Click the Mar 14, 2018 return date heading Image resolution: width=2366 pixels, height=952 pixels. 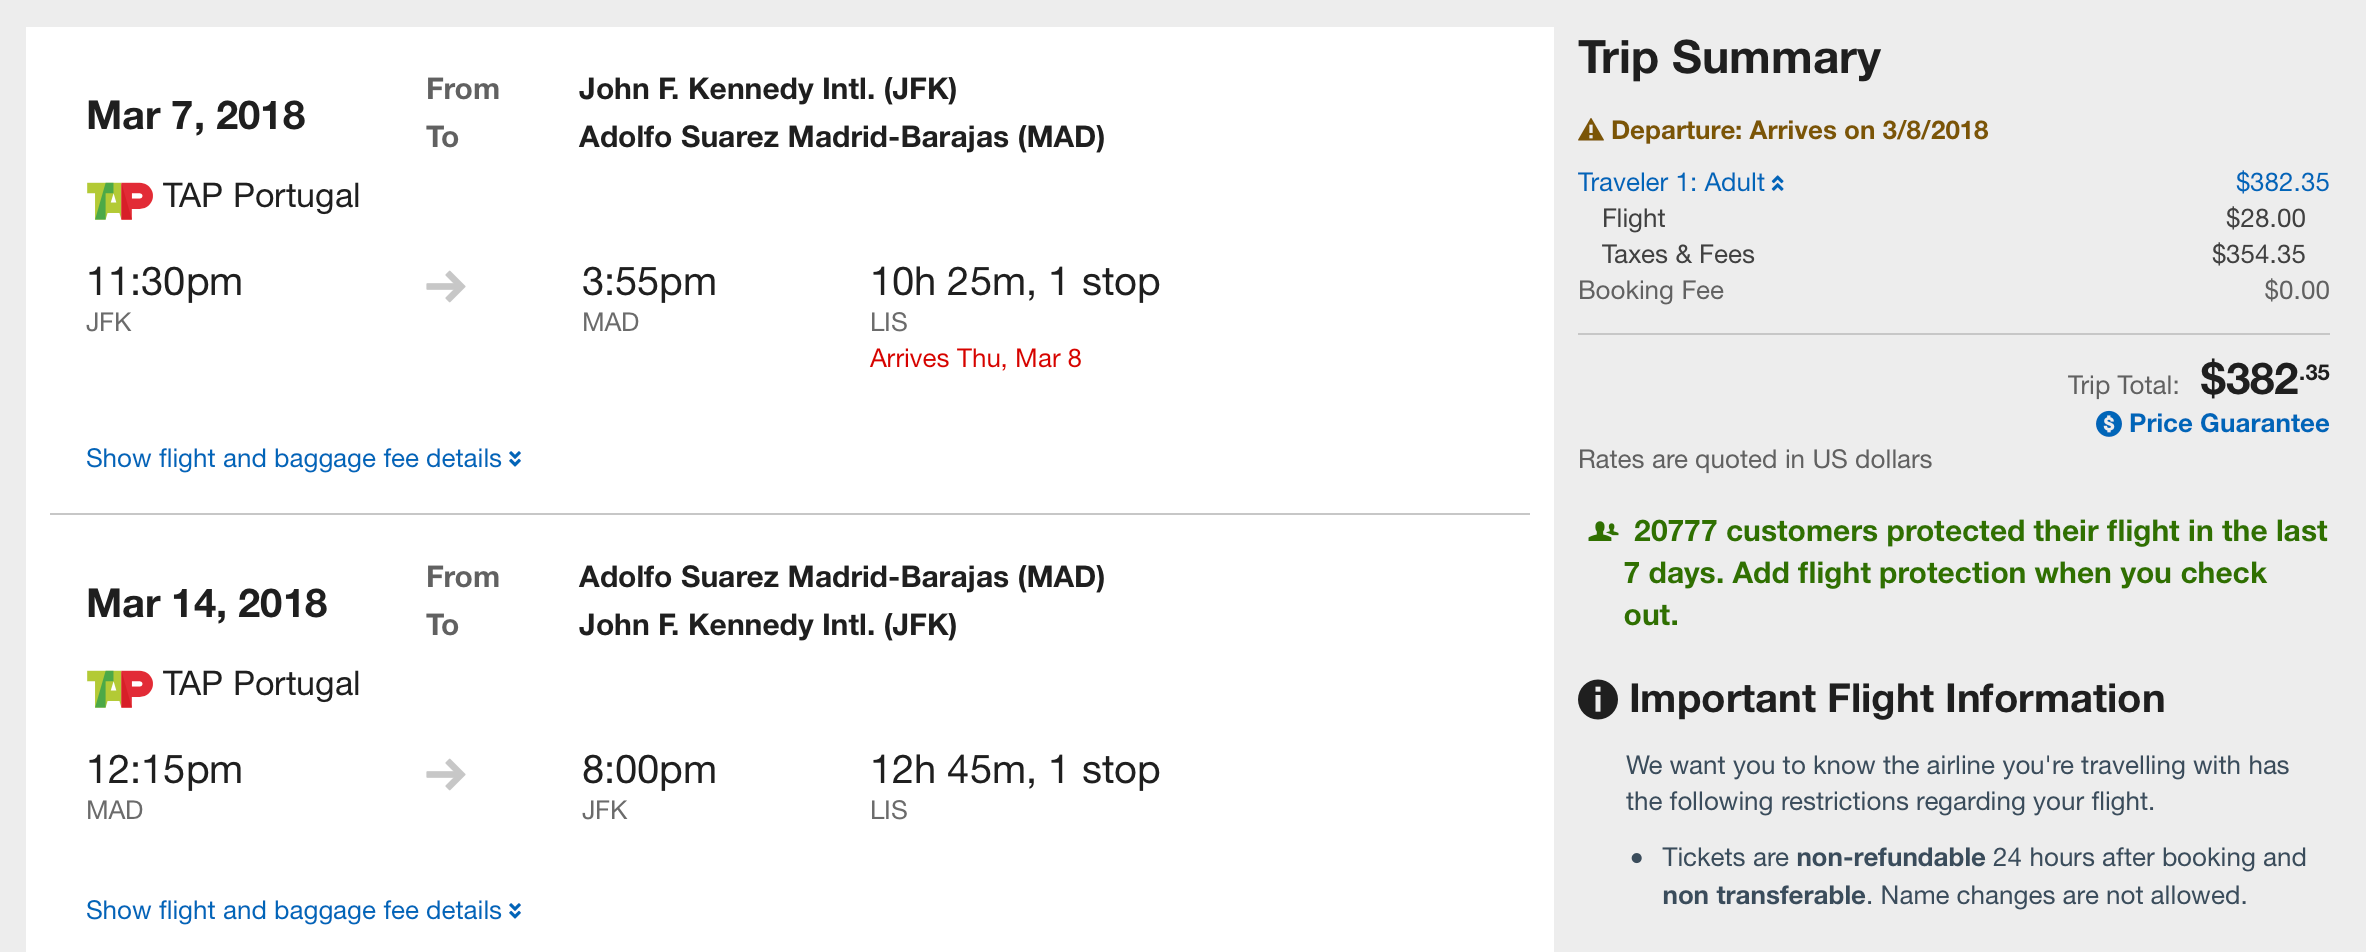207,604
